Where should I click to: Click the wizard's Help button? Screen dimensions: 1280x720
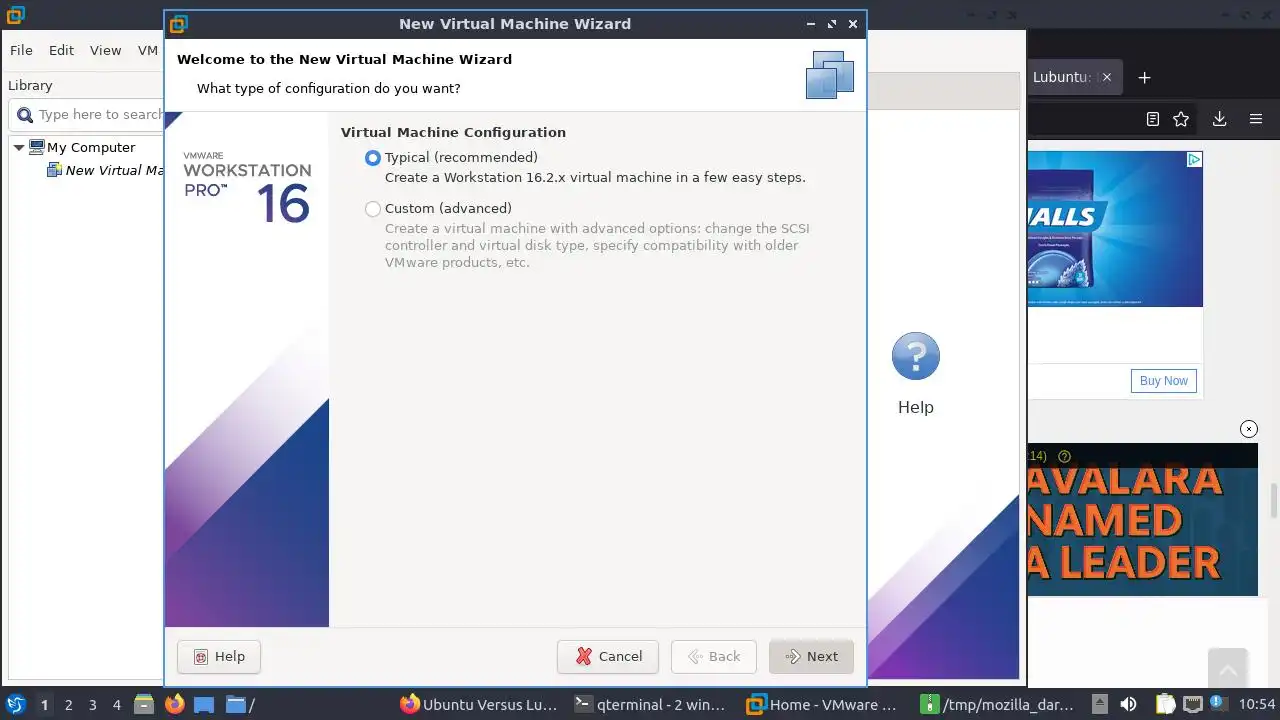pos(219,657)
